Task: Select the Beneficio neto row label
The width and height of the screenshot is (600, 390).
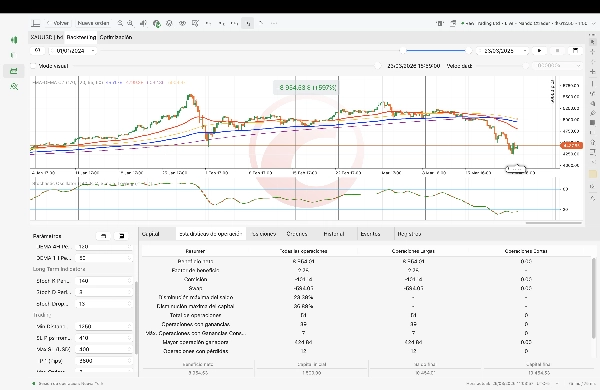Action: (195, 261)
